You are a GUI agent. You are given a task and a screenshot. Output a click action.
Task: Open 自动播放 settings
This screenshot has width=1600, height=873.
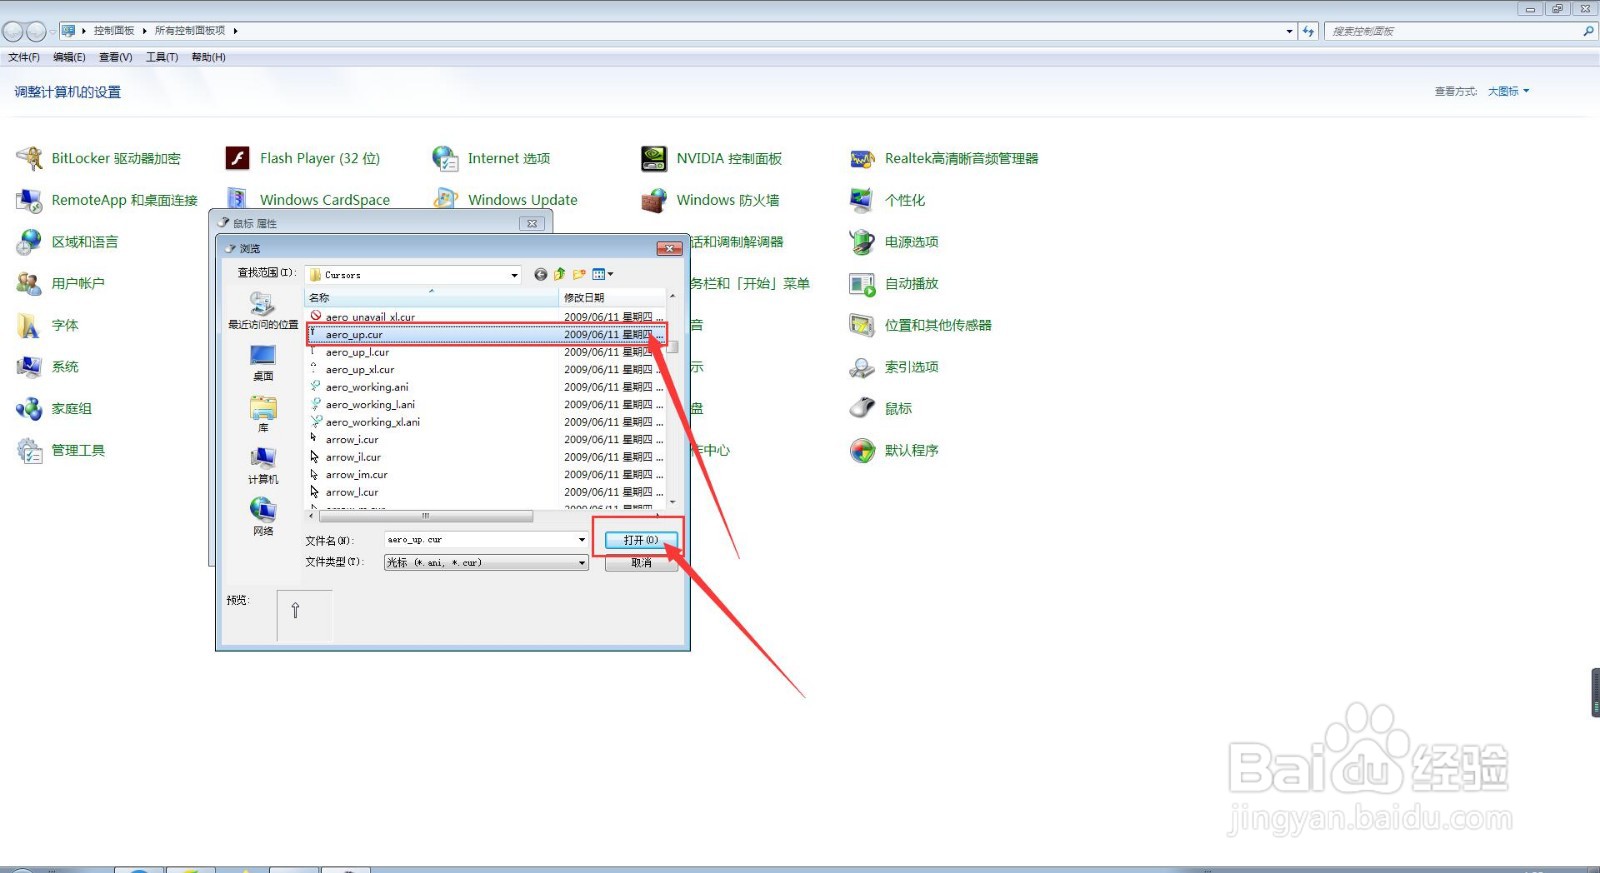893,284
